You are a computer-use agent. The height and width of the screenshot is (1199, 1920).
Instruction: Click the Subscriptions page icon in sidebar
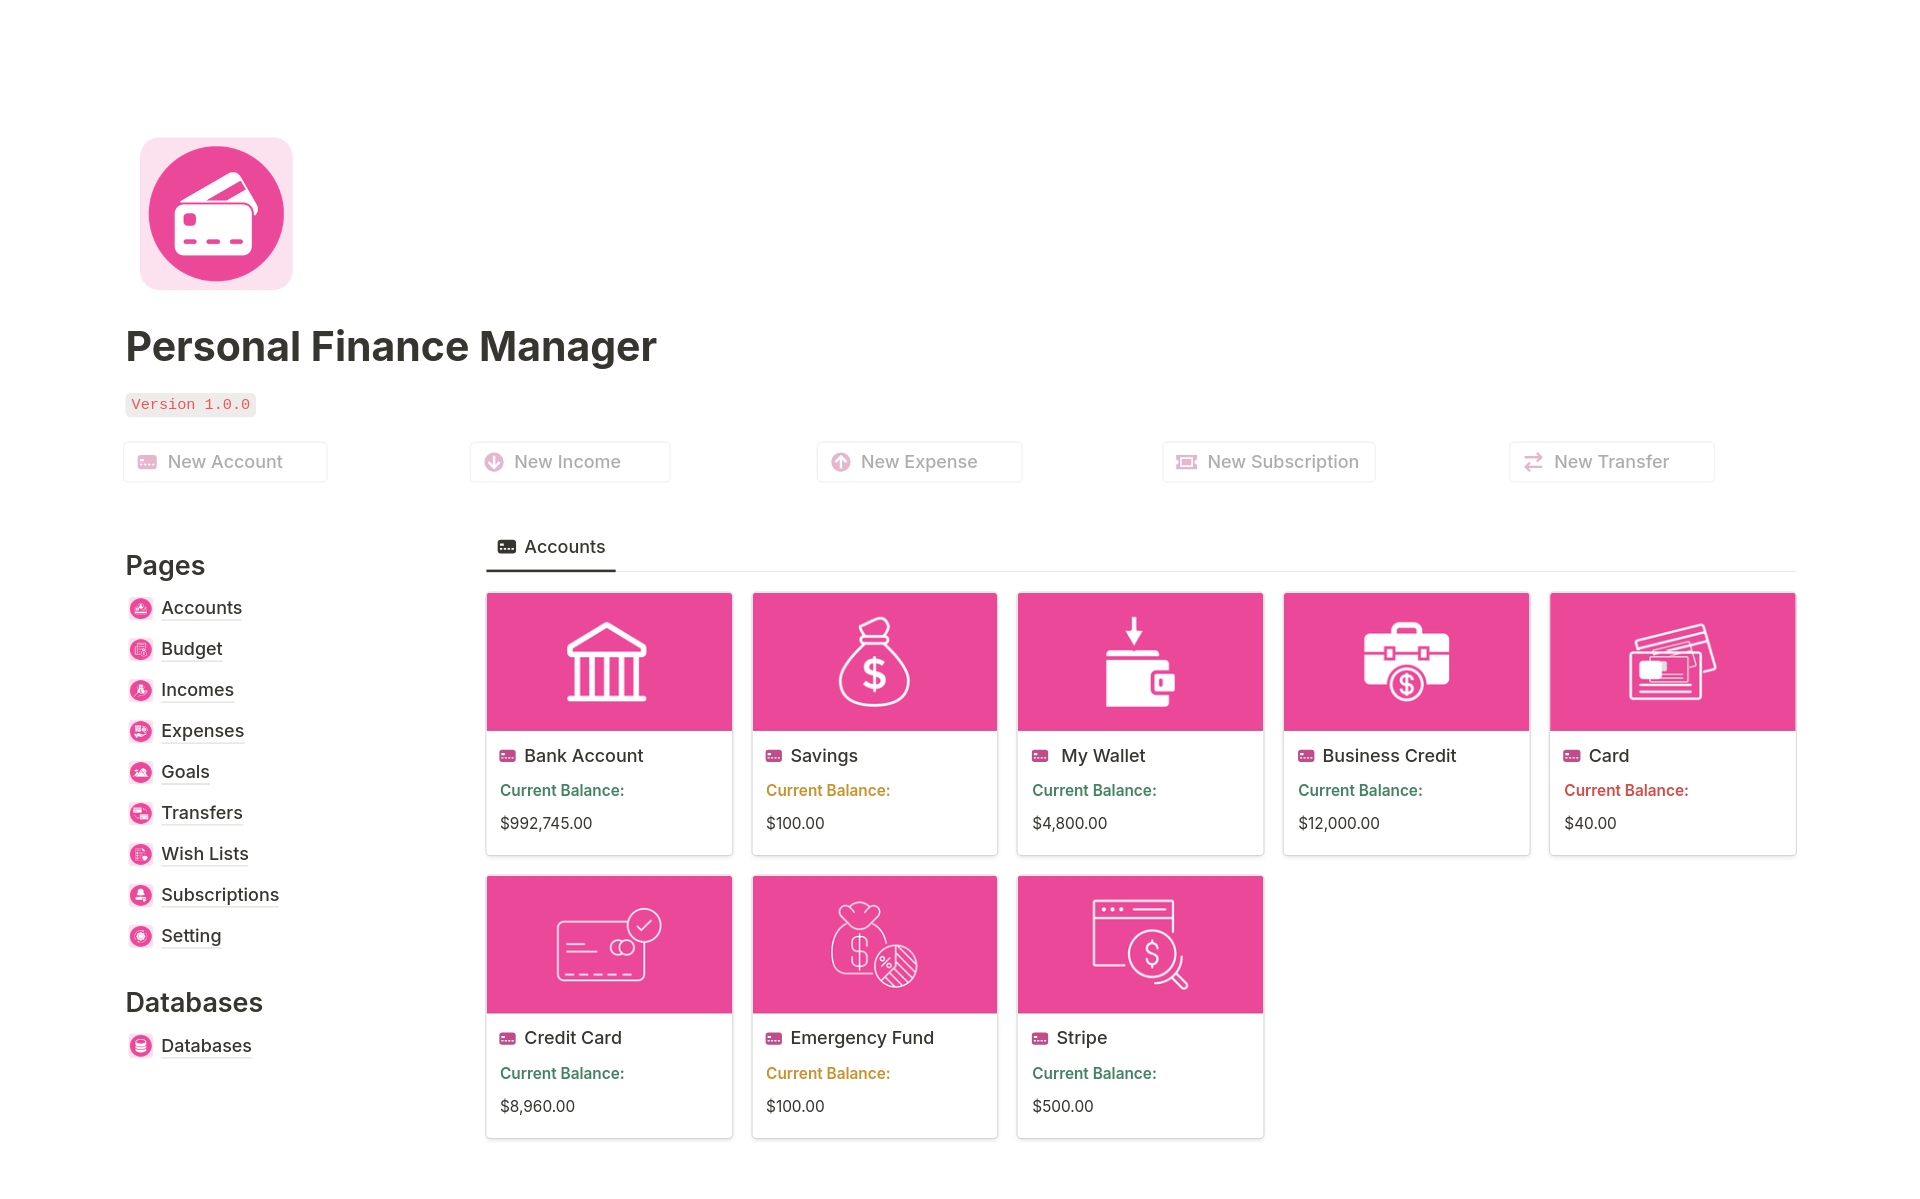click(x=141, y=895)
